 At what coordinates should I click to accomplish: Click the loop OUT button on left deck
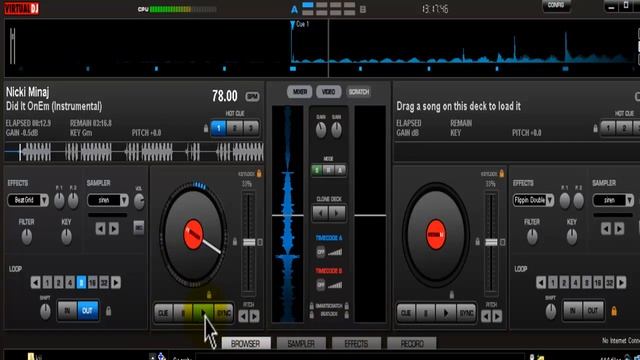click(87, 311)
